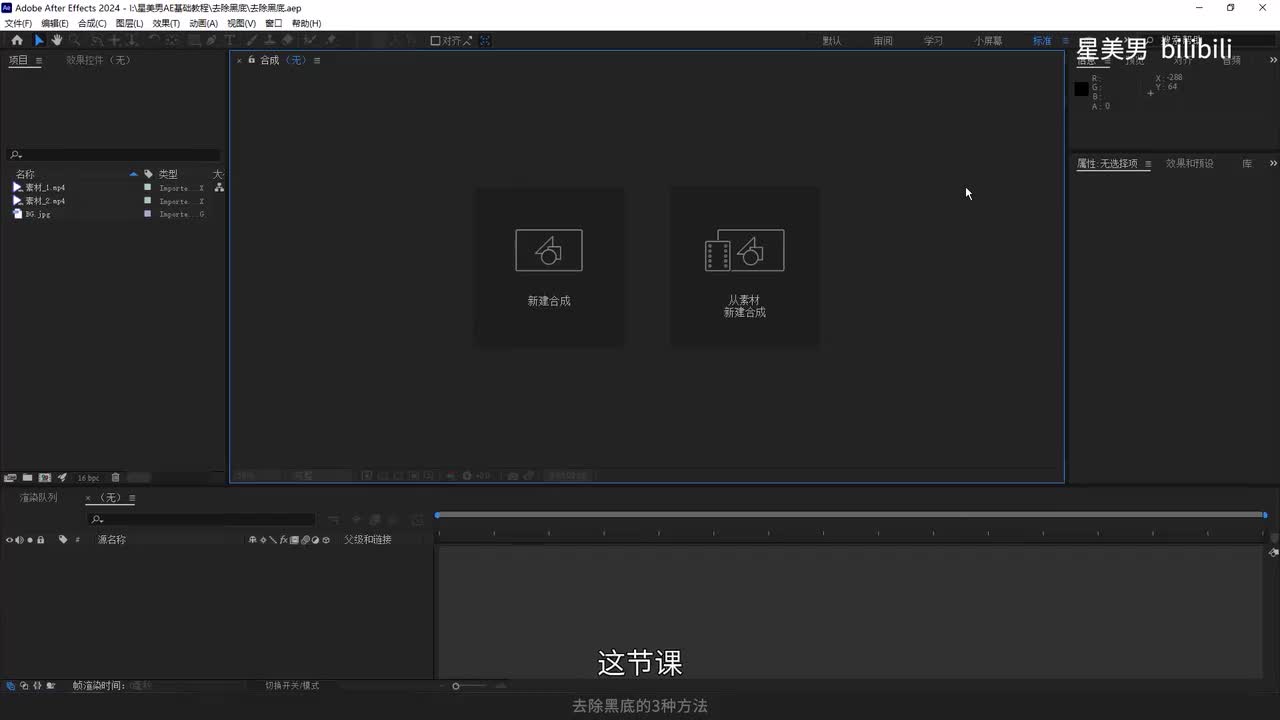Click the 3D layer switch column icon

point(326,540)
